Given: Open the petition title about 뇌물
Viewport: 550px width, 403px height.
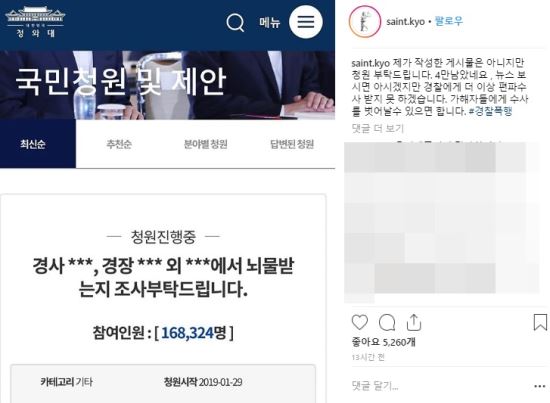Looking at the screenshot, I should 163,277.
